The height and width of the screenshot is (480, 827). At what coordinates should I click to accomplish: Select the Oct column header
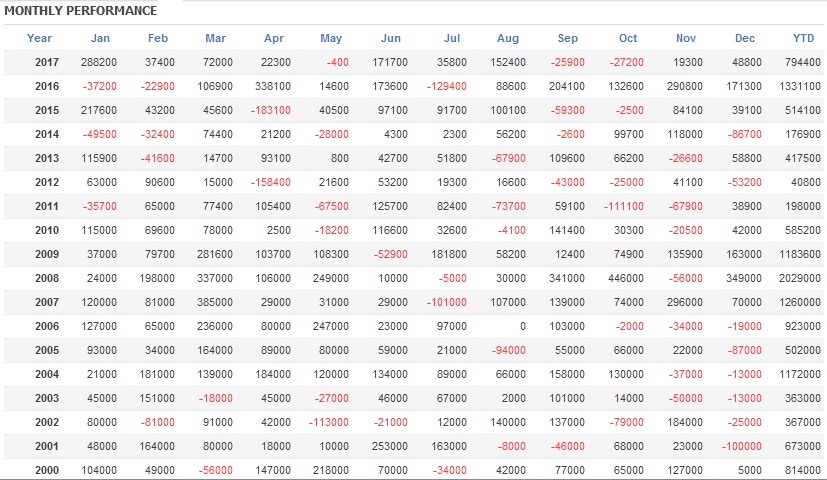[628, 39]
